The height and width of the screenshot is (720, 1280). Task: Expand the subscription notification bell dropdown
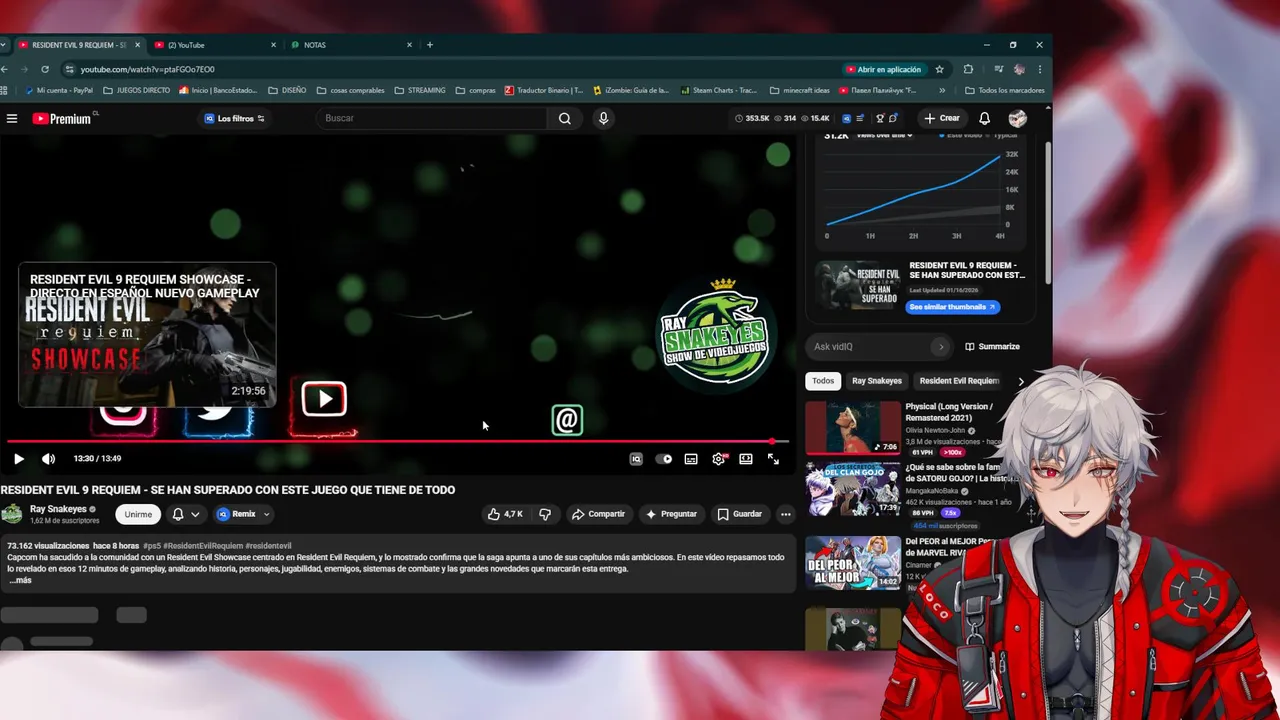coord(186,514)
